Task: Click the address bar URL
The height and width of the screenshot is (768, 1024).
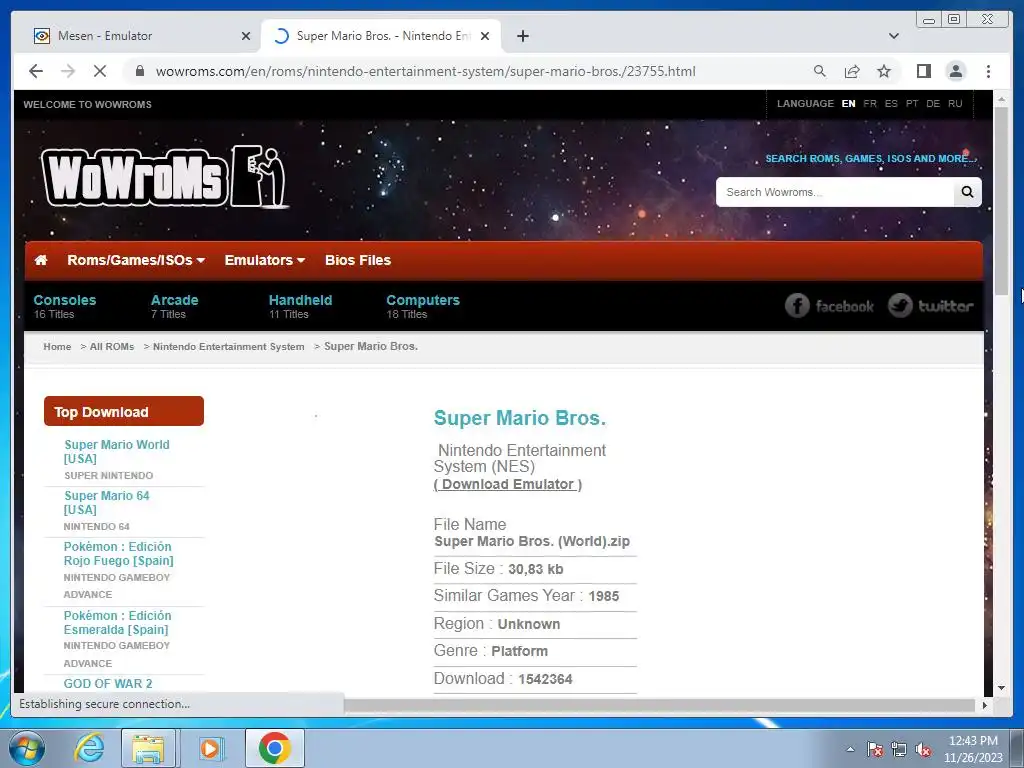Action: coord(425,71)
